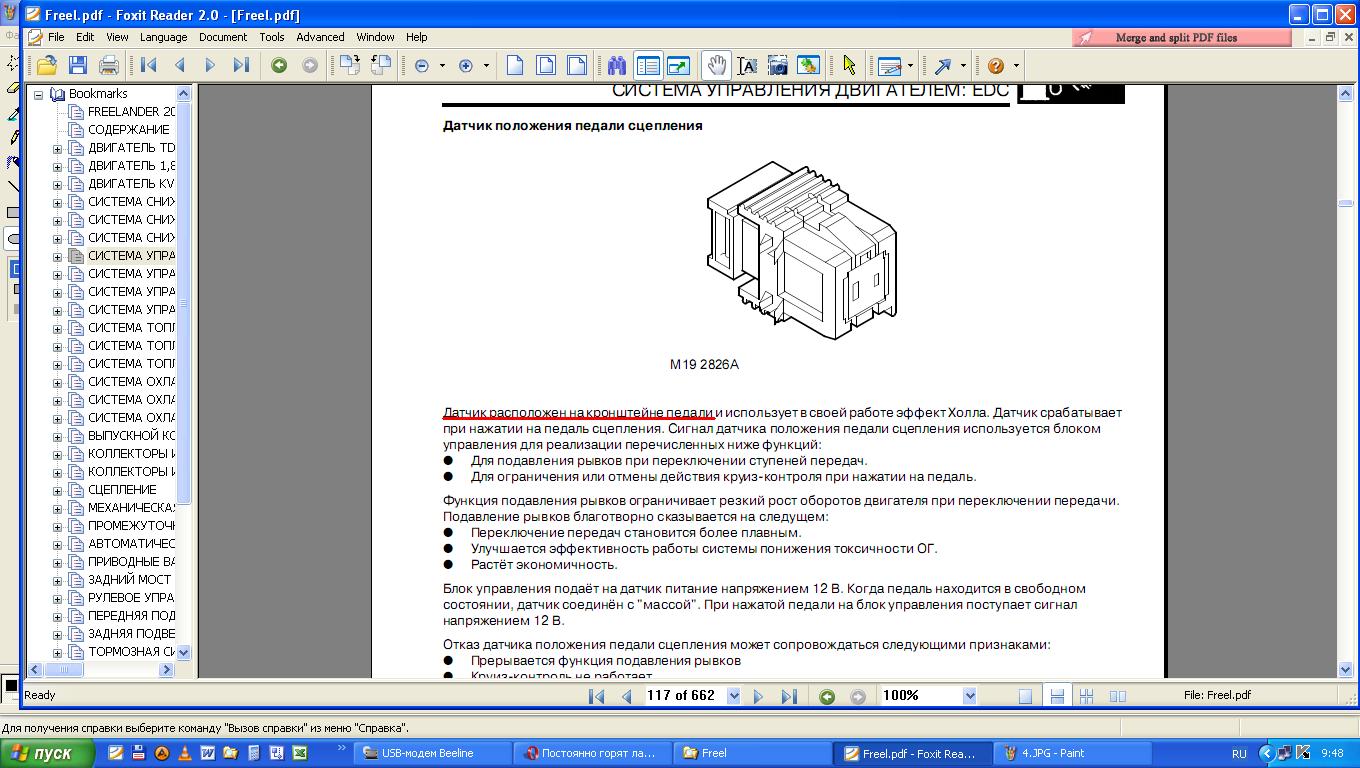Click the document's vertical scrollbar thumb
The height and width of the screenshot is (768, 1360).
coord(1346,203)
